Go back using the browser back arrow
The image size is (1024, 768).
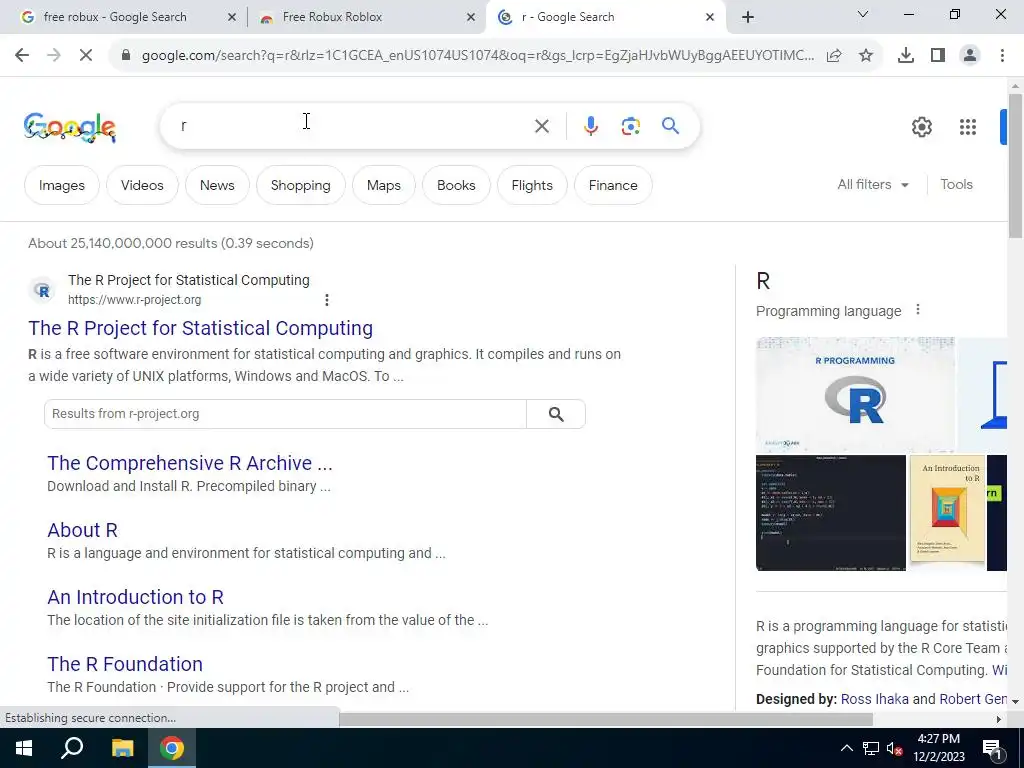pos(22,56)
